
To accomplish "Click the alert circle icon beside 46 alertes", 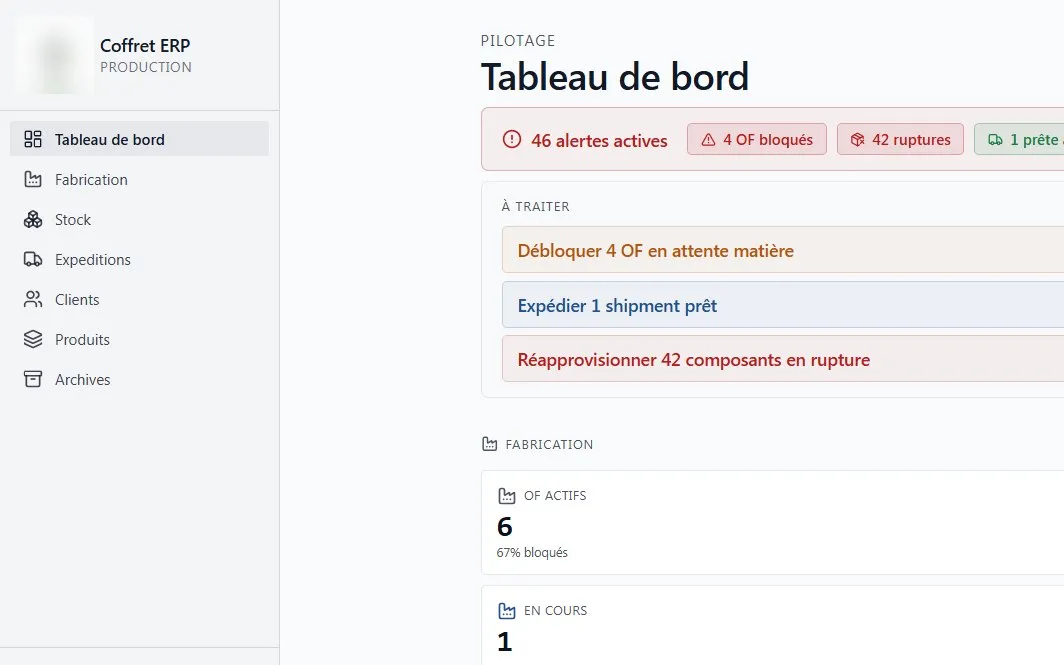I will coord(512,139).
